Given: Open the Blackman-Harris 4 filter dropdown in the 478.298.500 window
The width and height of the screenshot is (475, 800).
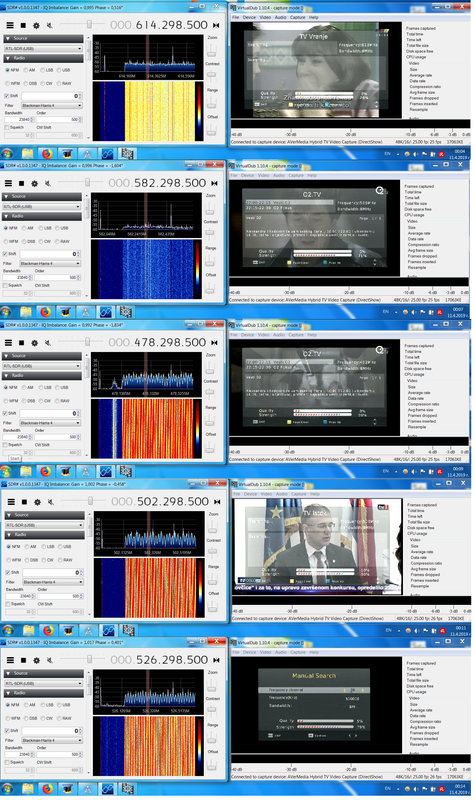Looking at the screenshot, I should (50, 423).
